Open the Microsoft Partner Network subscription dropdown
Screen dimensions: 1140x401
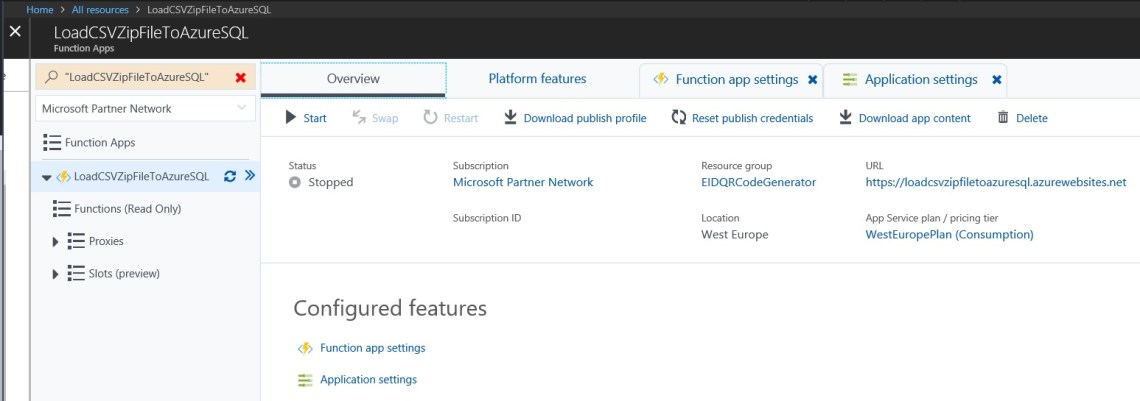pyautogui.click(x=145, y=108)
